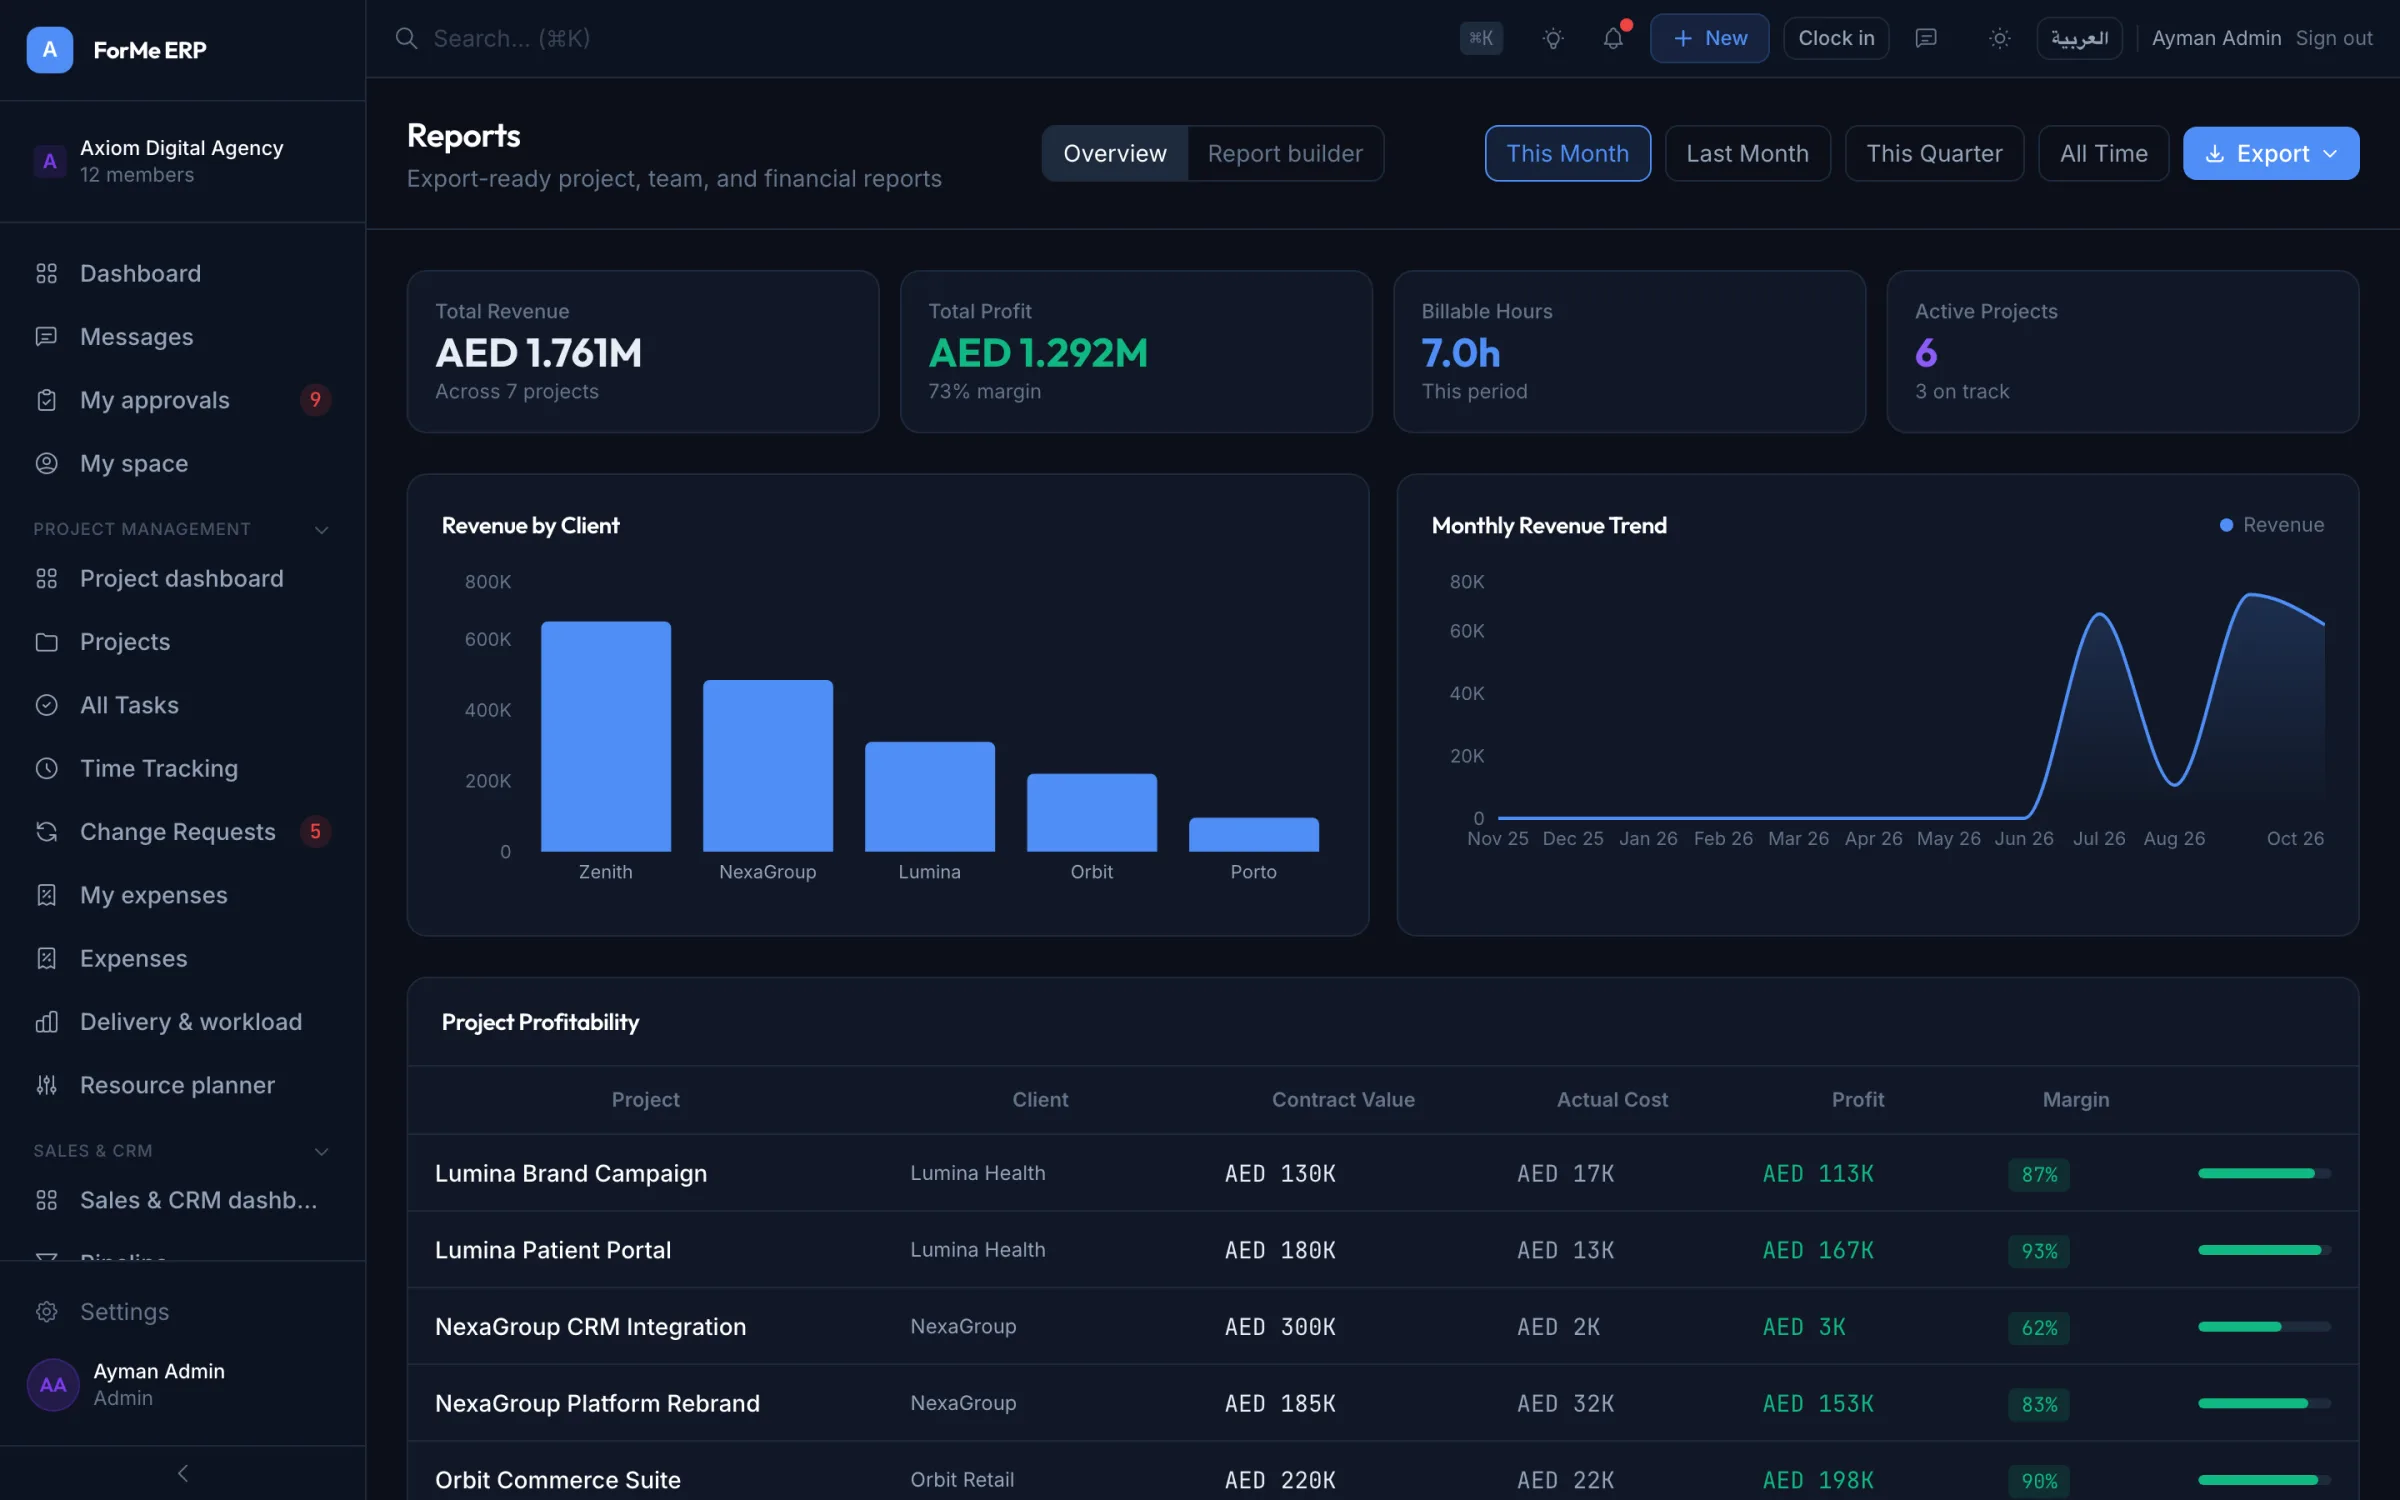Open My approvals clipboard icon
The width and height of the screenshot is (2400, 1500).
tap(46, 400)
